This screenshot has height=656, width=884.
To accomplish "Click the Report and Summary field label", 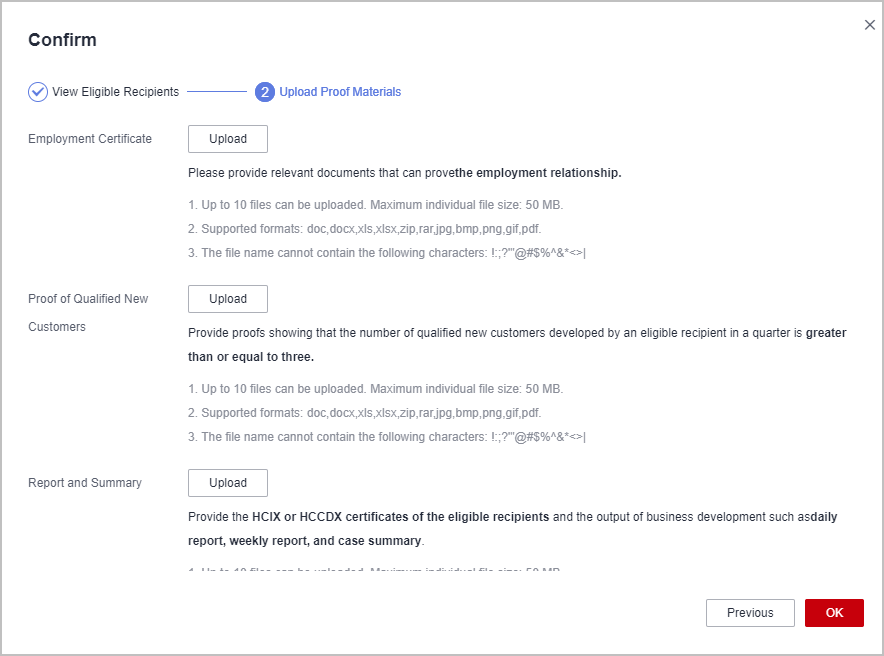I will (85, 483).
